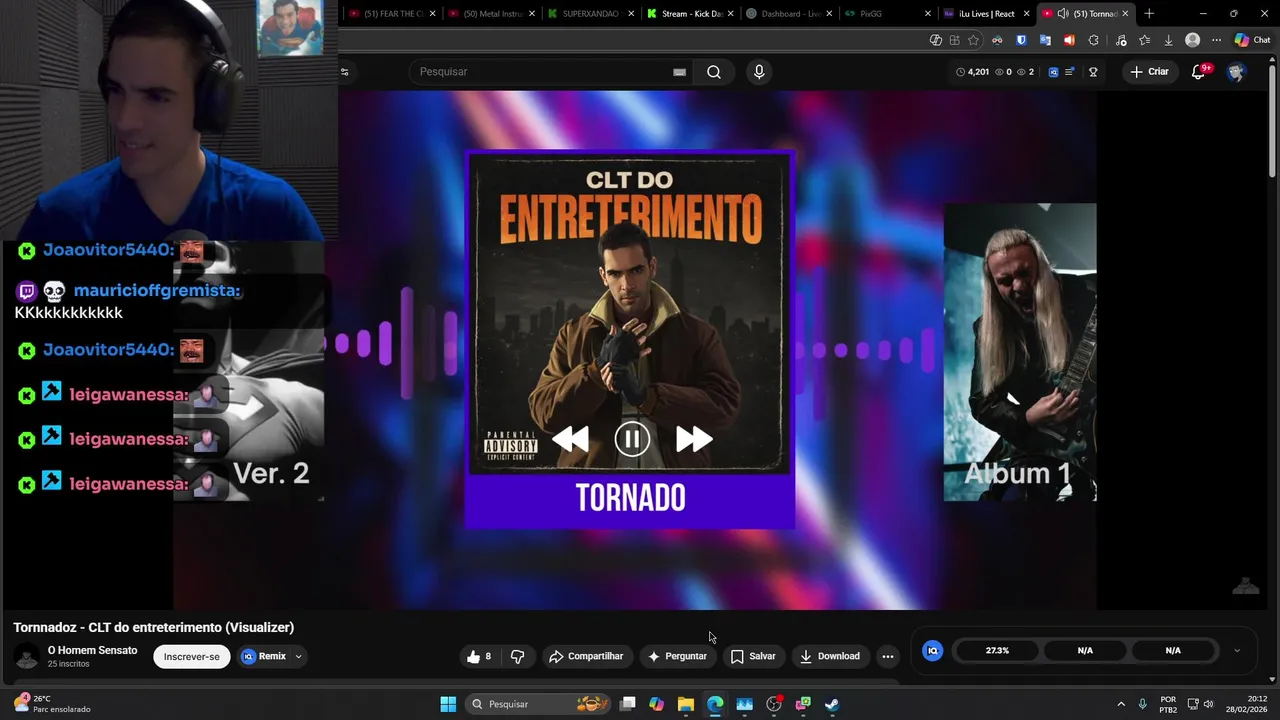
Task: Click the YouTube search magnifier button
Action: [x=714, y=72]
